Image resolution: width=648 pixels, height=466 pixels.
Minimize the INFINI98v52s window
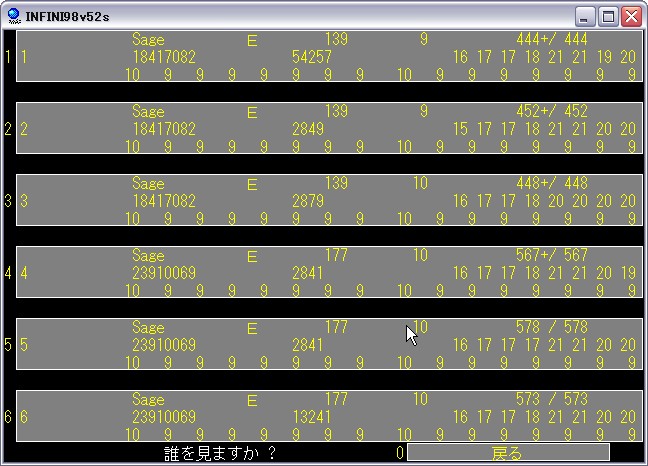click(585, 17)
